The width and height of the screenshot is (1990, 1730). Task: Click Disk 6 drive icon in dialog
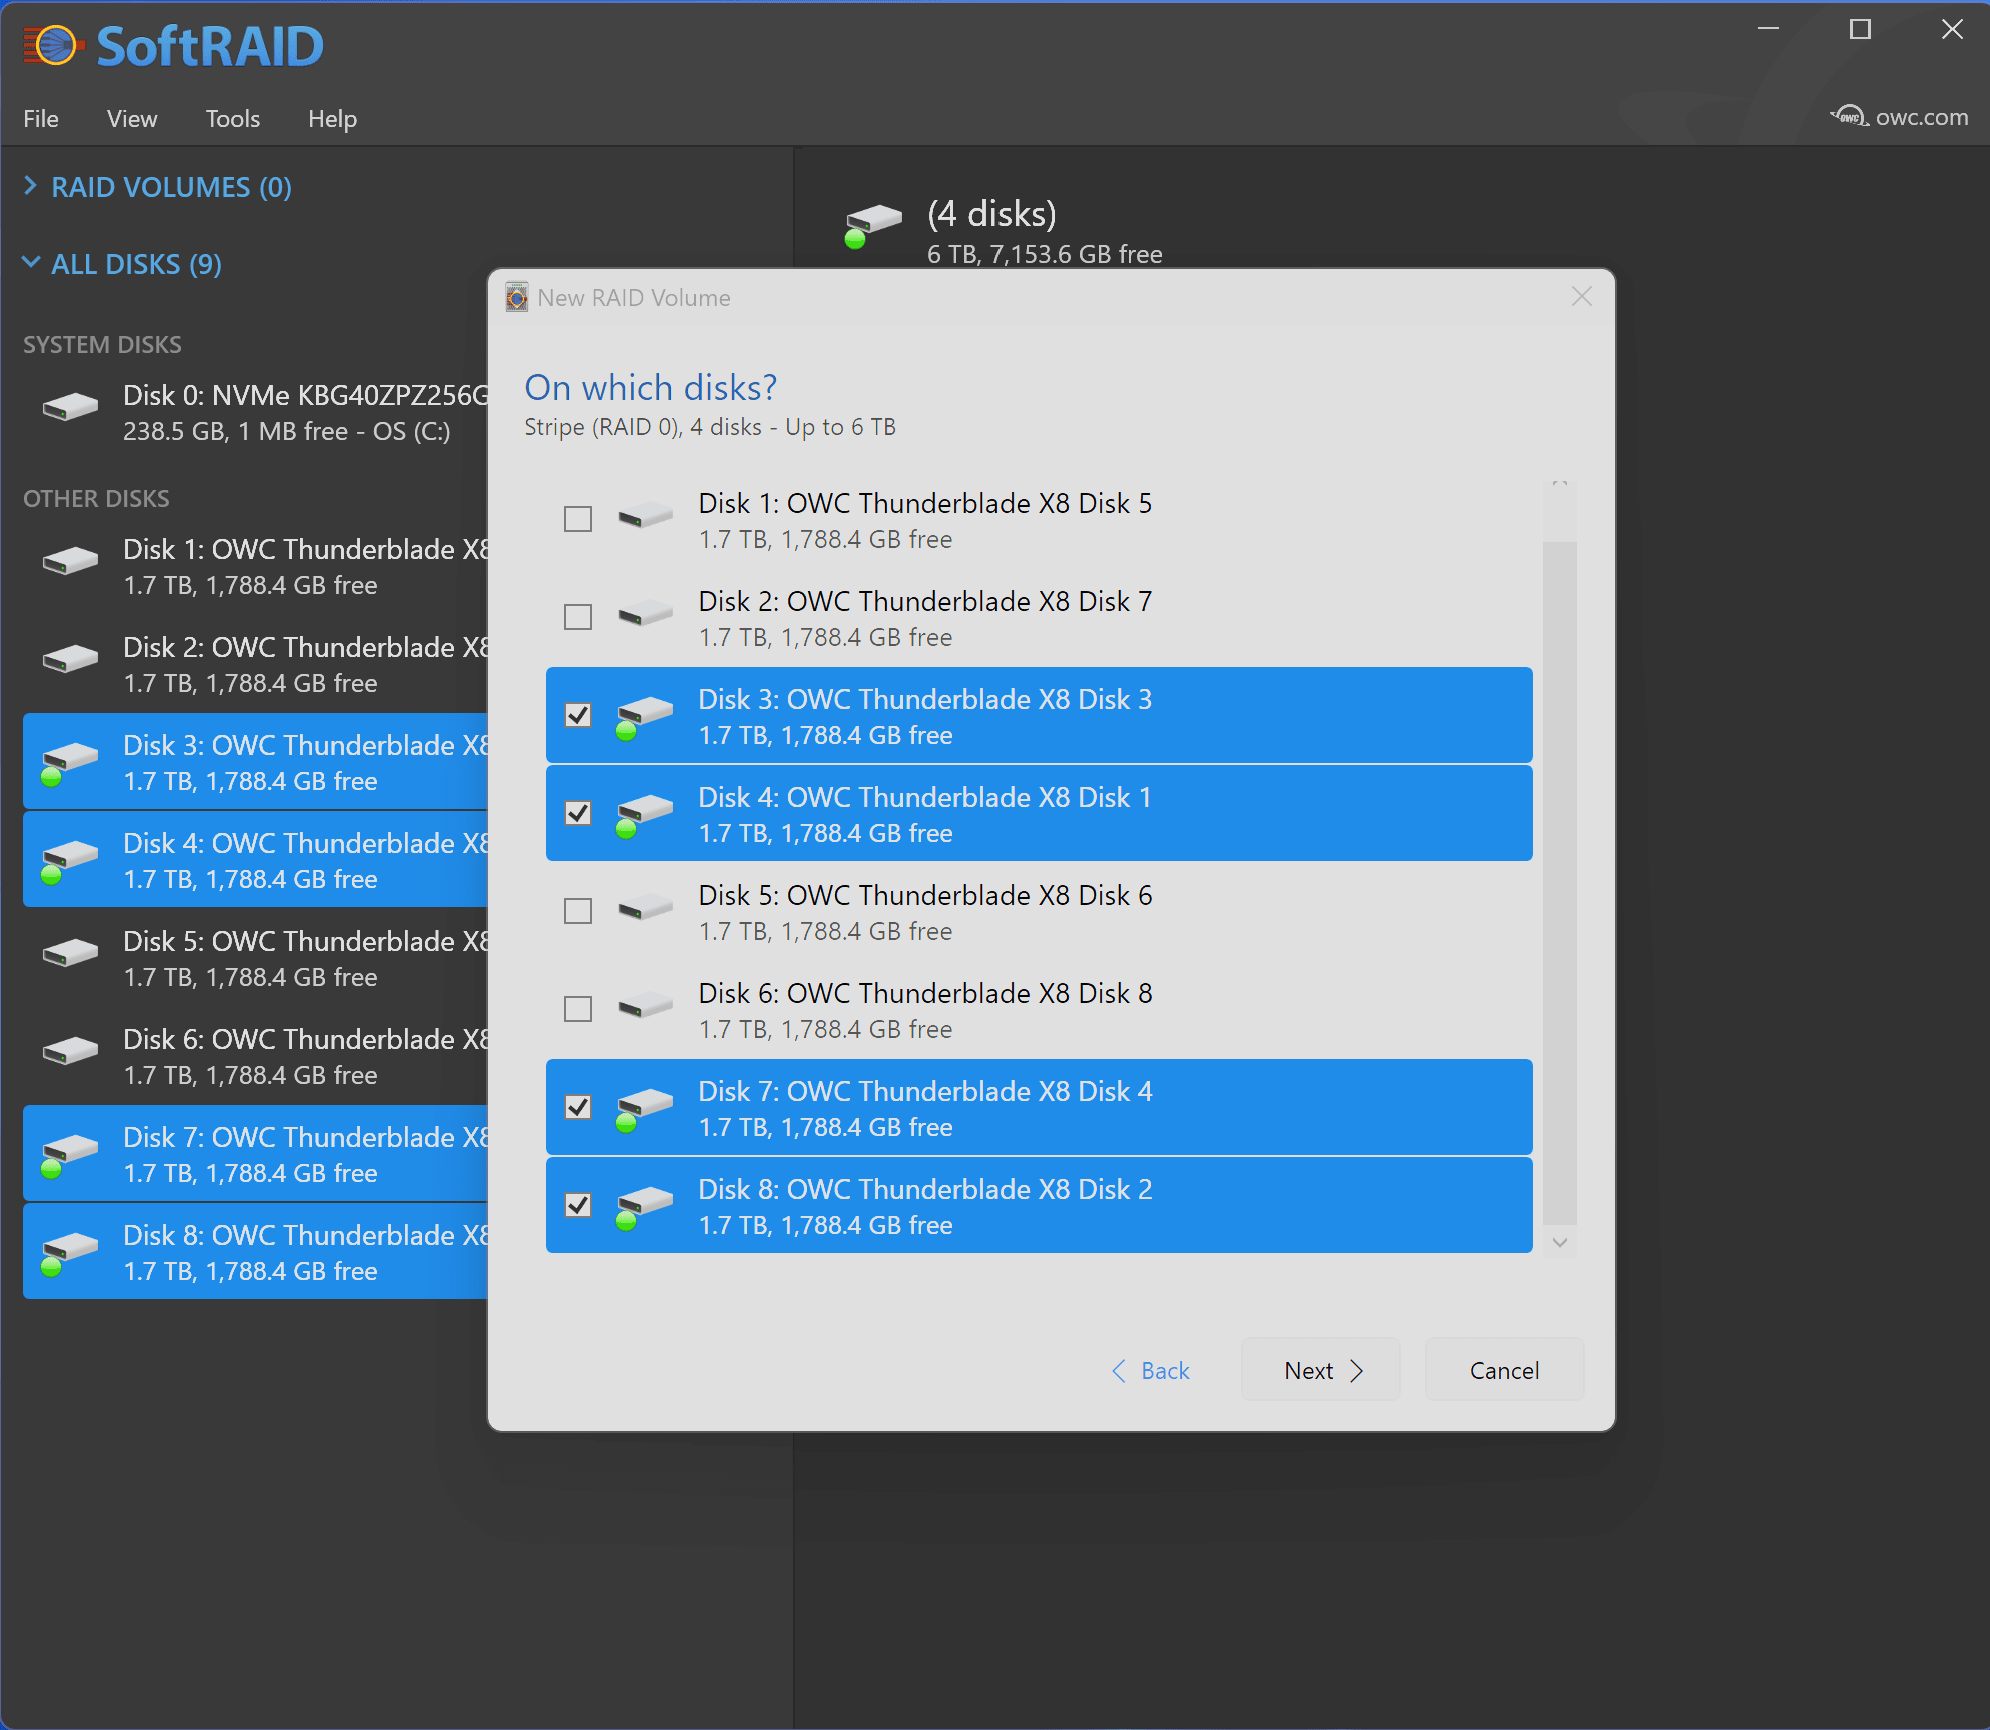click(644, 1007)
